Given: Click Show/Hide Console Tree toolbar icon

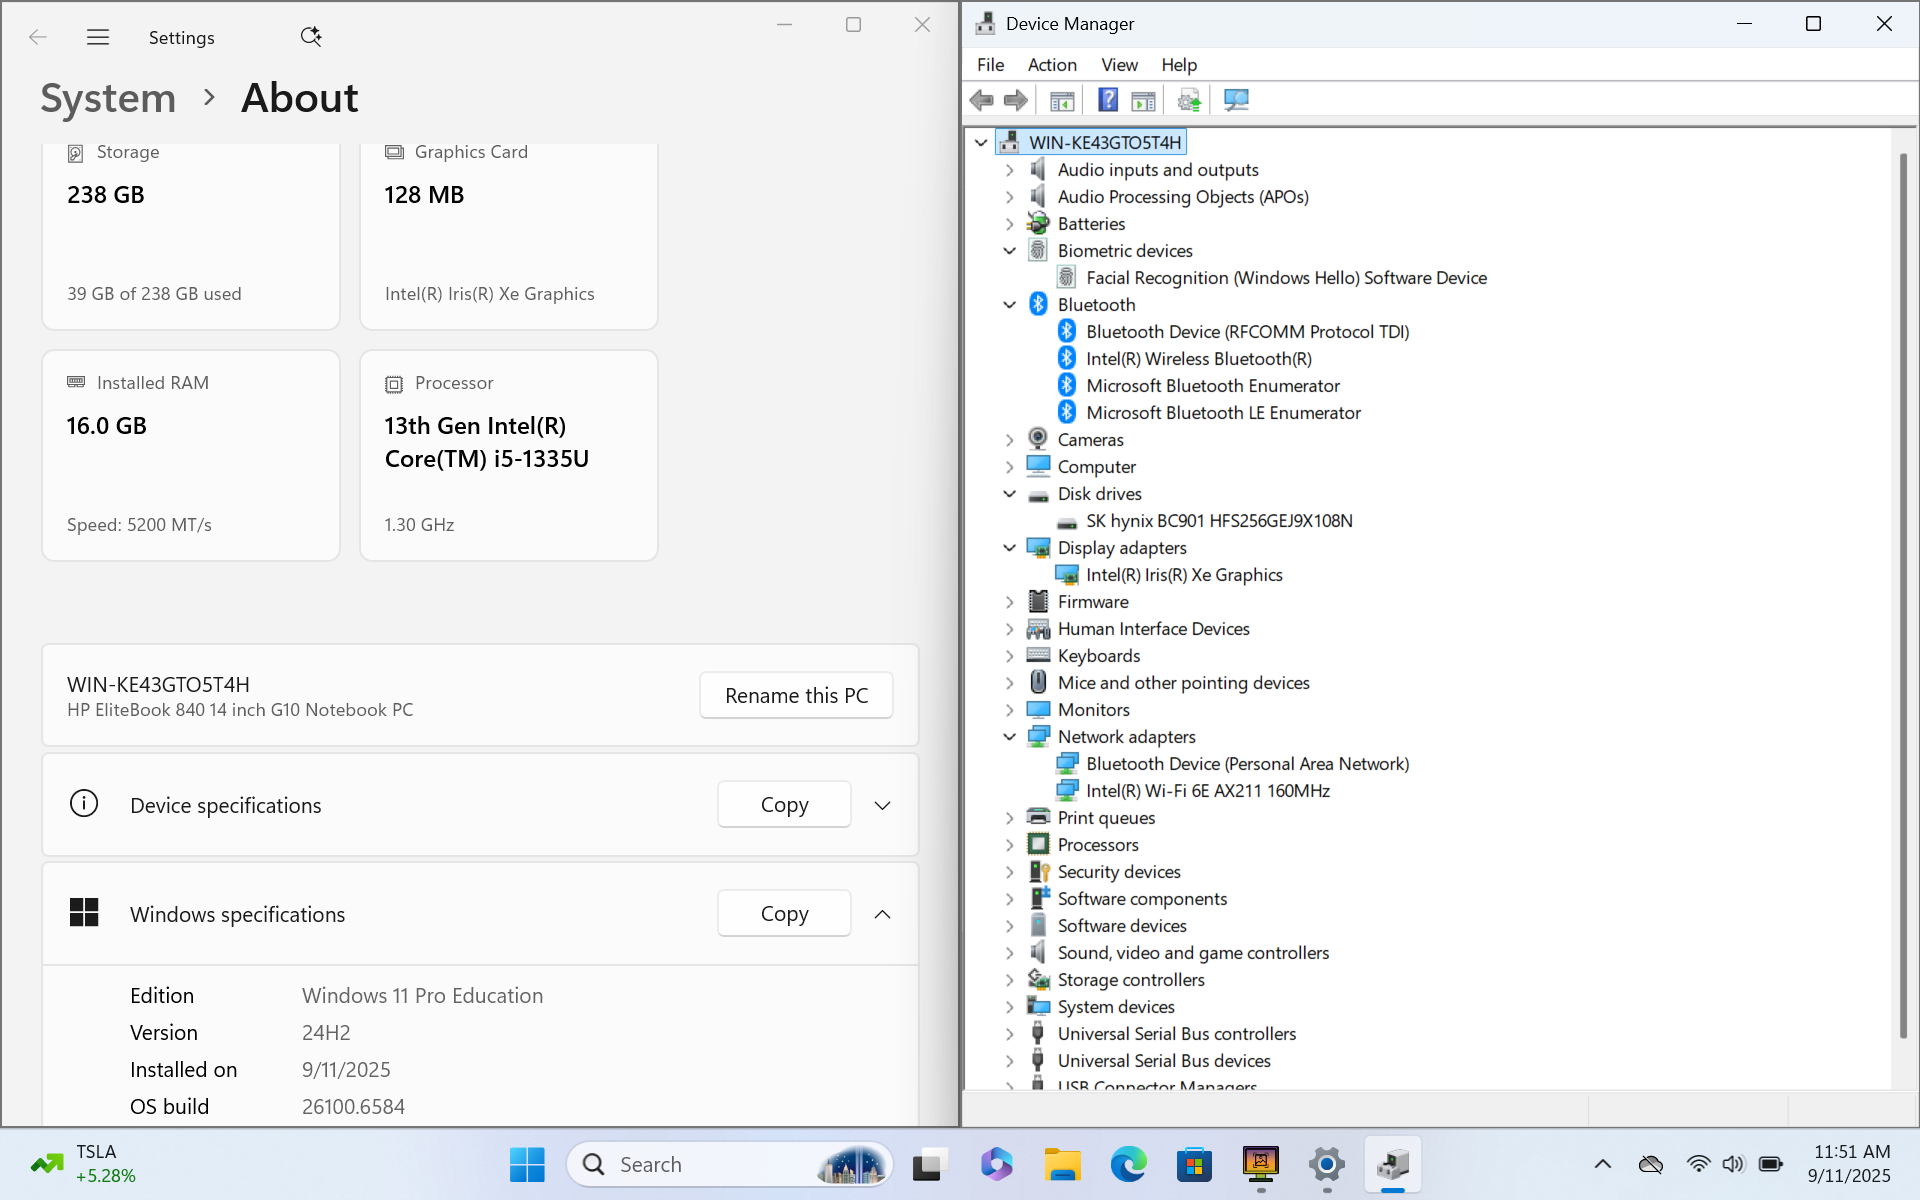Looking at the screenshot, I should pos(1062,100).
